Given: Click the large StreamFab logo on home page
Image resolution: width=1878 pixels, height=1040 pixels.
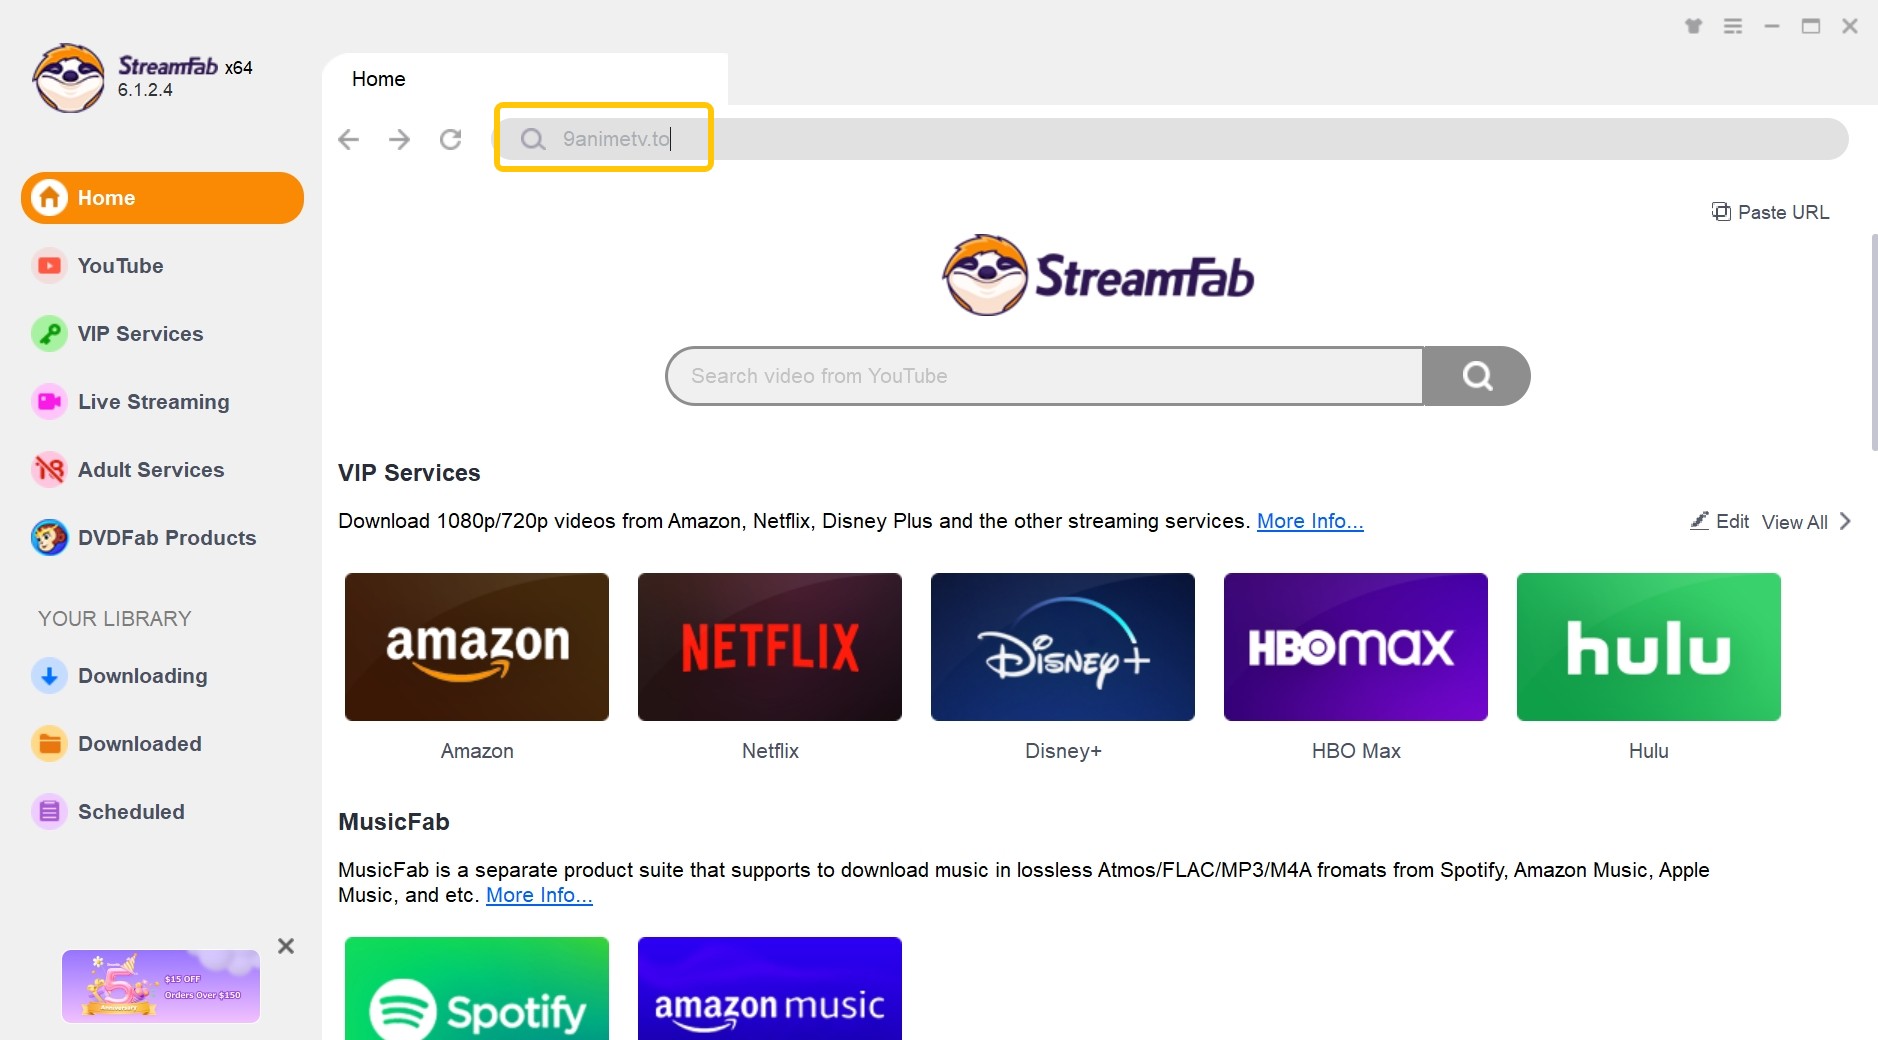Looking at the screenshot, I should pyautogui.click(x=1098, y=275).
